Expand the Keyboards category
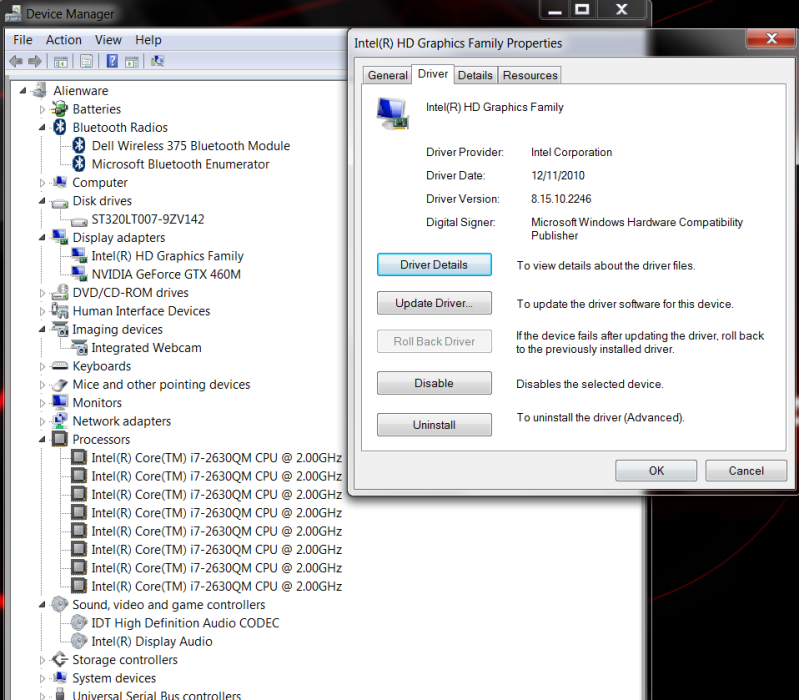 point(42,366)
